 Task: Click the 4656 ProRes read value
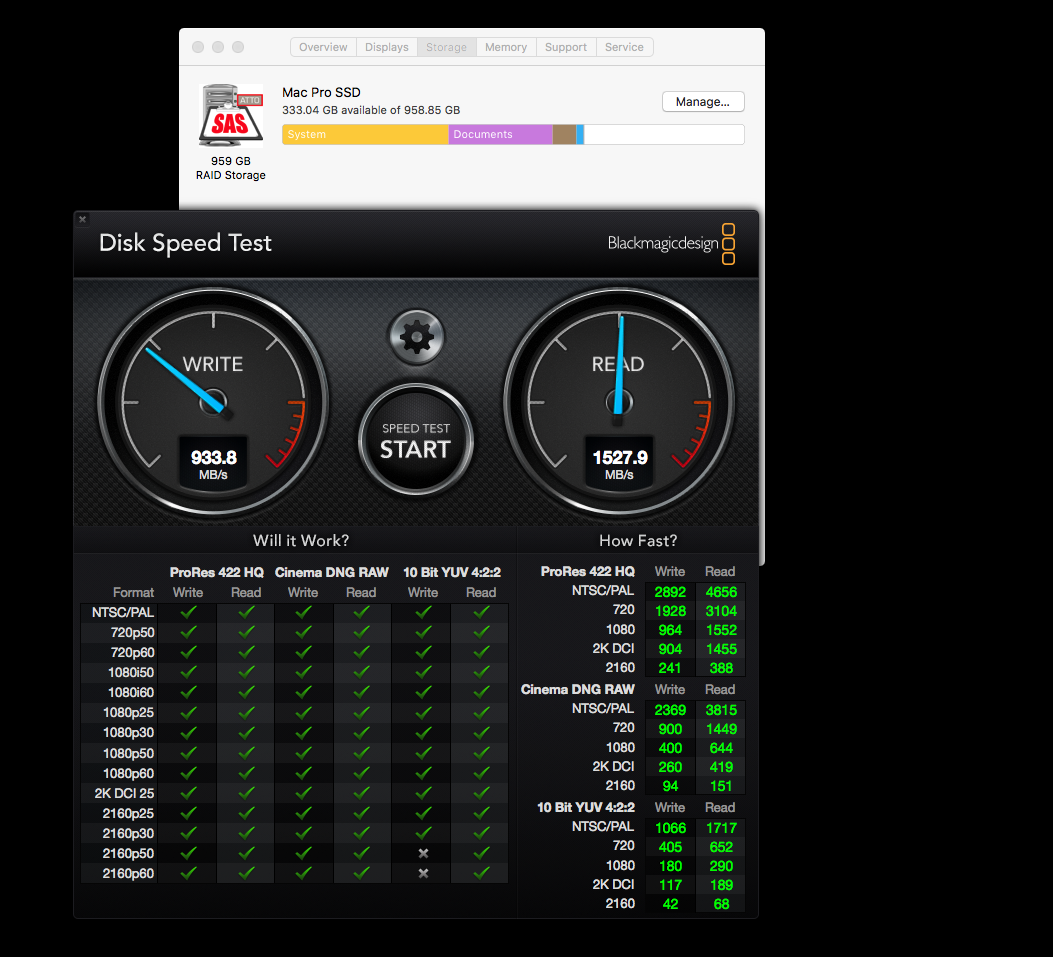pyautogui.click(x=721, y=592)
